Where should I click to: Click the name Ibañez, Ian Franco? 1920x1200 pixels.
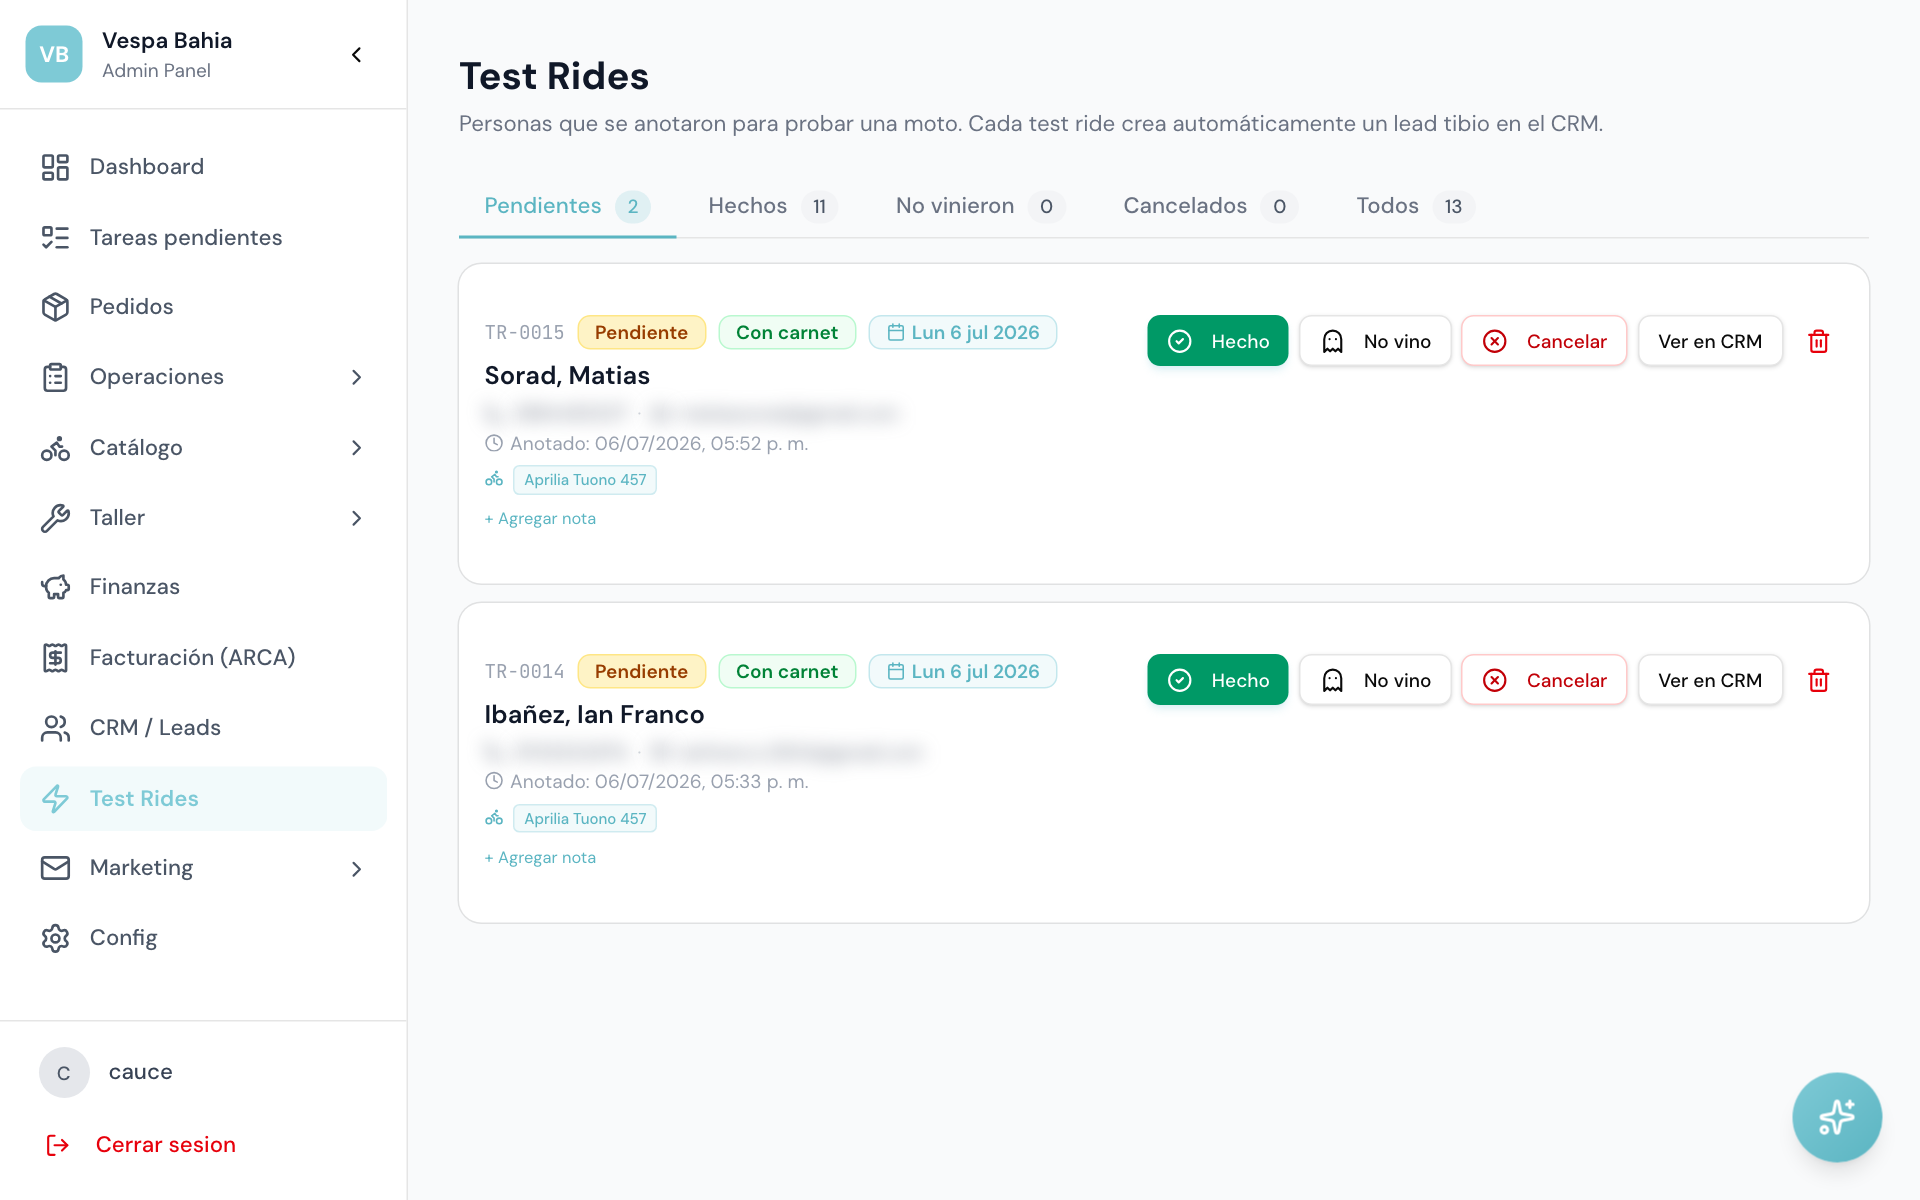click(594, 715)
